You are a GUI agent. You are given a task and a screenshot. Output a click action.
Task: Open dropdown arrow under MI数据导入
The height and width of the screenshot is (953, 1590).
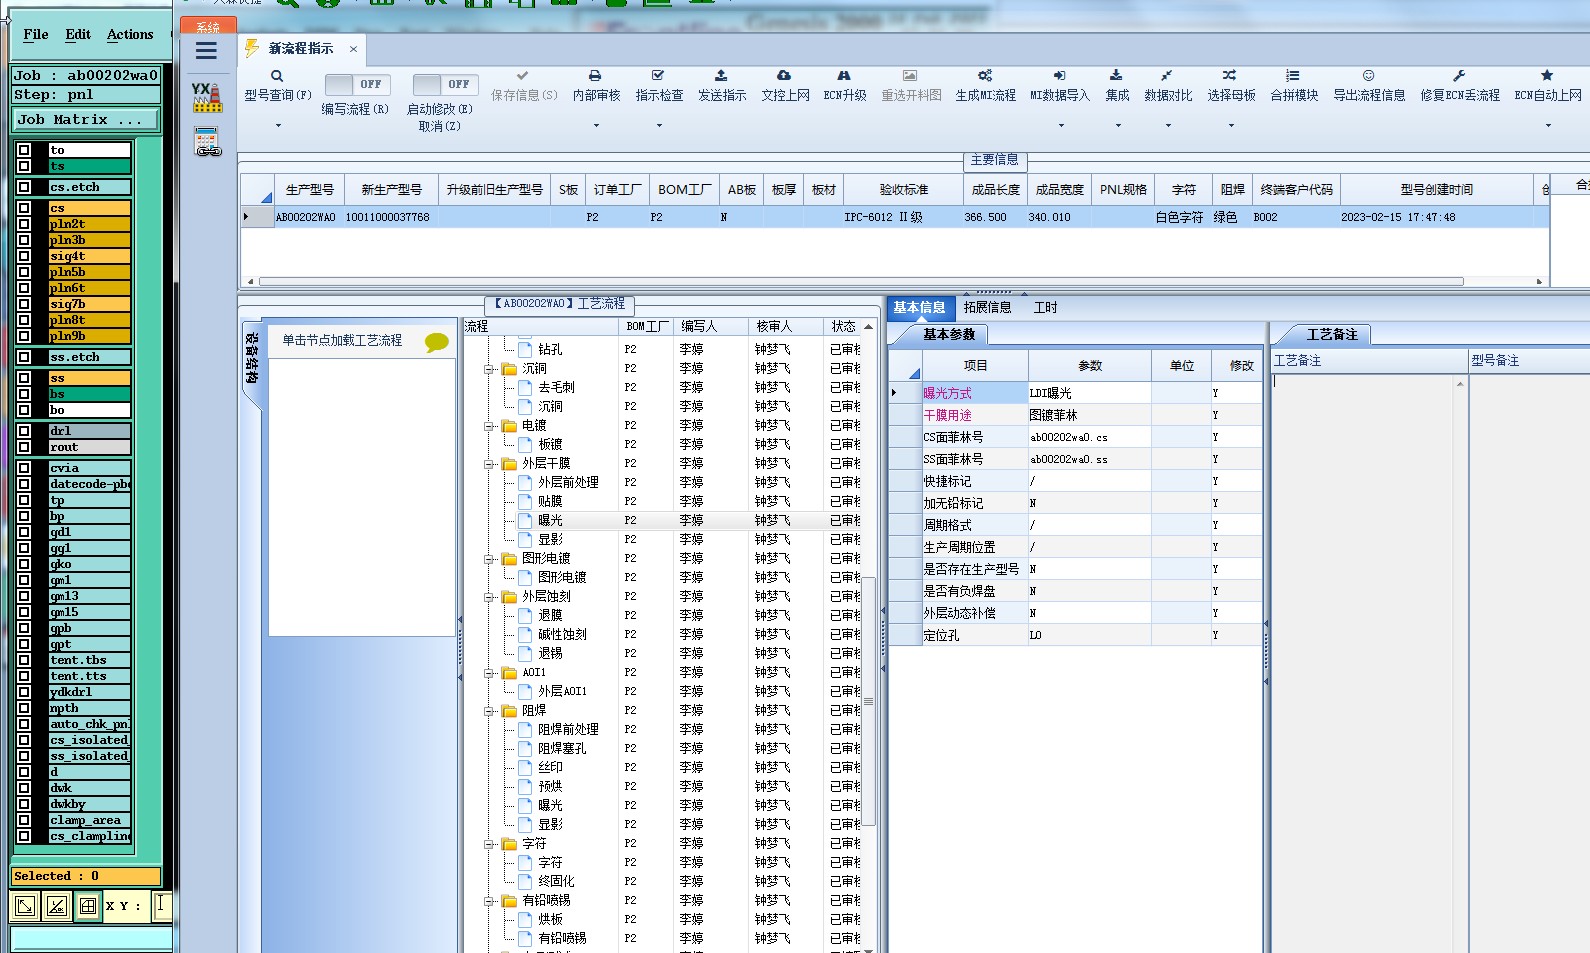pos(1061,126)
